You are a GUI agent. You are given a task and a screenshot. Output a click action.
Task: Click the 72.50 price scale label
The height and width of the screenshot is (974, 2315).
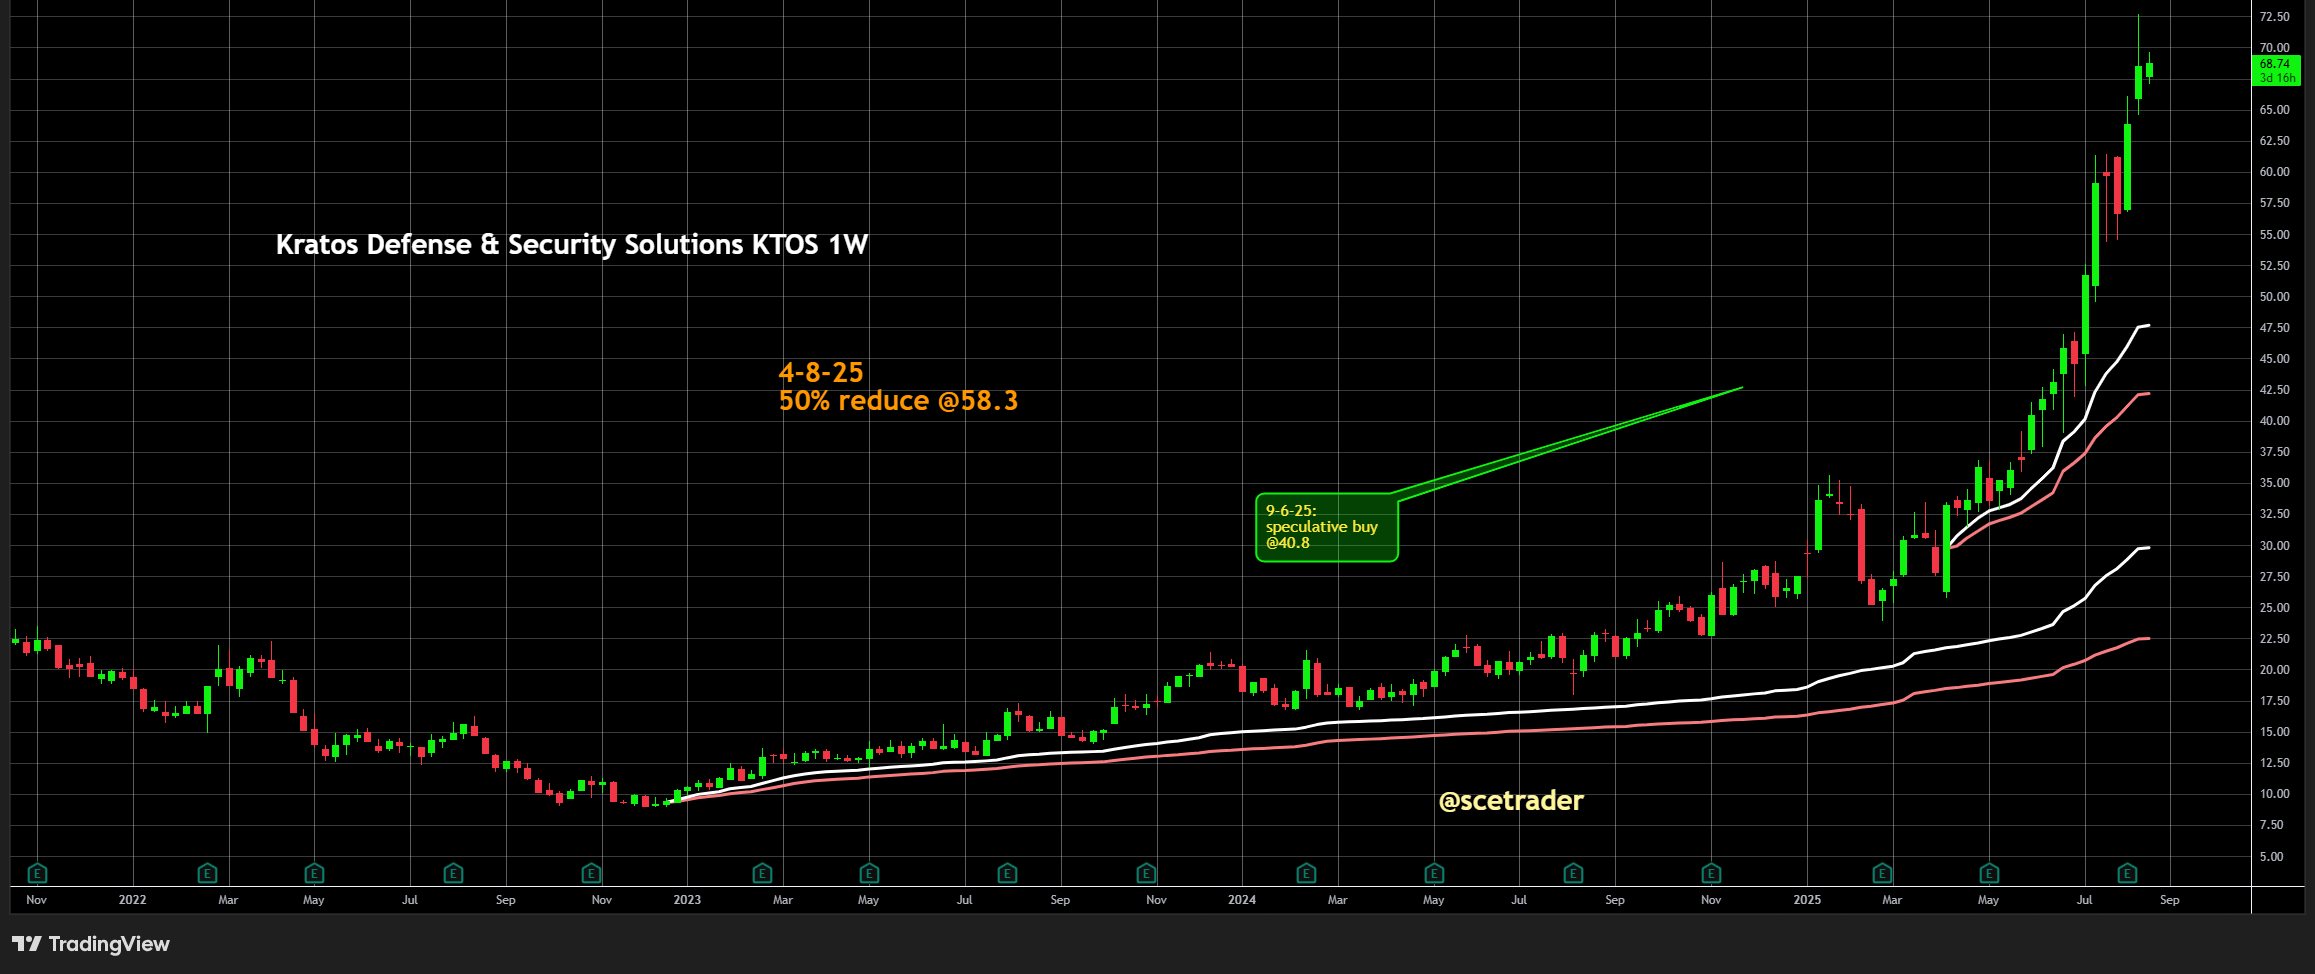(x=2274, y=17)
